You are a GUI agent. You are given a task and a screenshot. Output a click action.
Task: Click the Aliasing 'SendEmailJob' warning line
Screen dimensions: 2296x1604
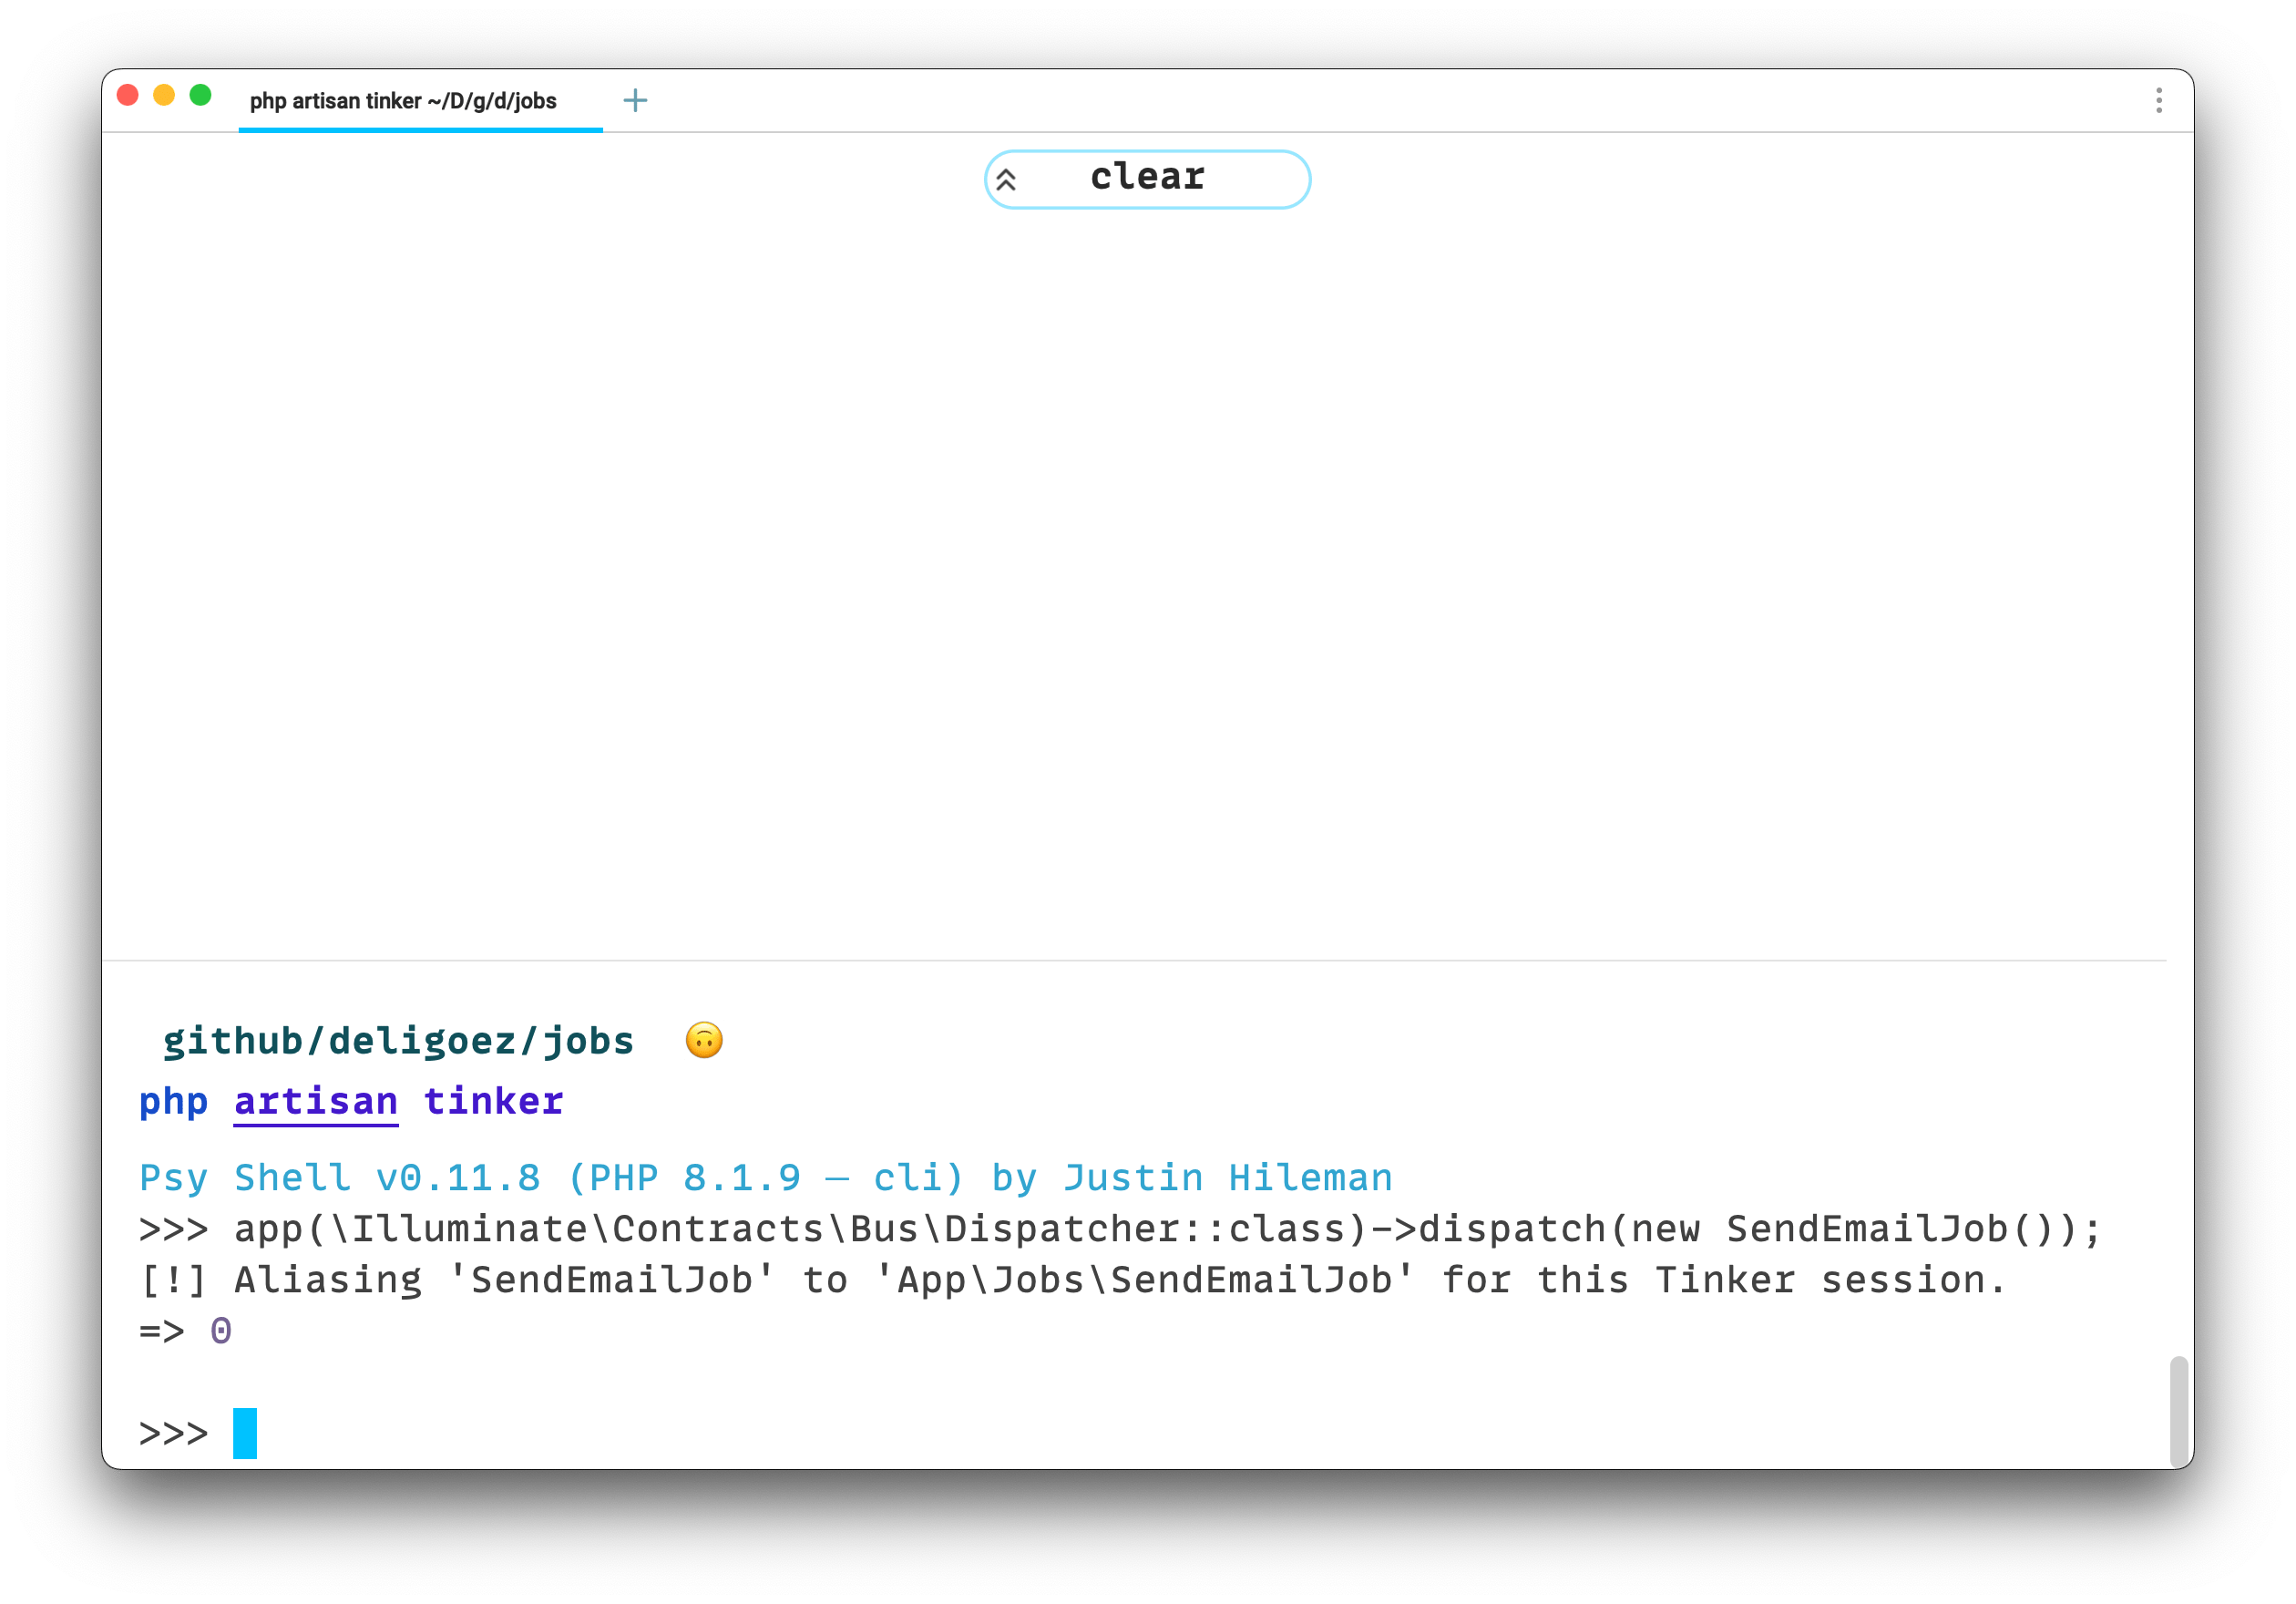click(1073, 1280)
